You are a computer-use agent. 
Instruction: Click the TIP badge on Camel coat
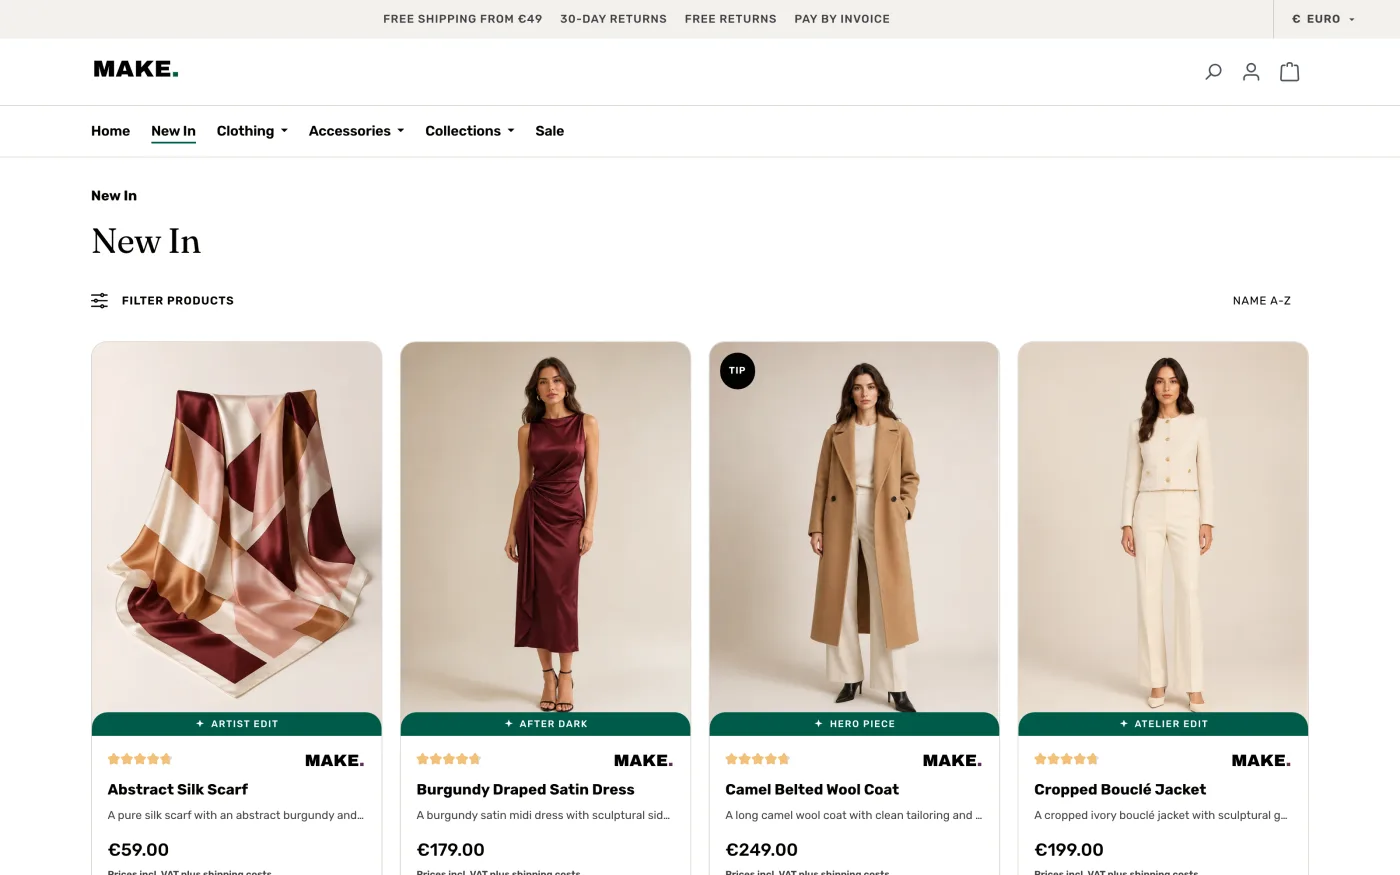pos(737,371)
